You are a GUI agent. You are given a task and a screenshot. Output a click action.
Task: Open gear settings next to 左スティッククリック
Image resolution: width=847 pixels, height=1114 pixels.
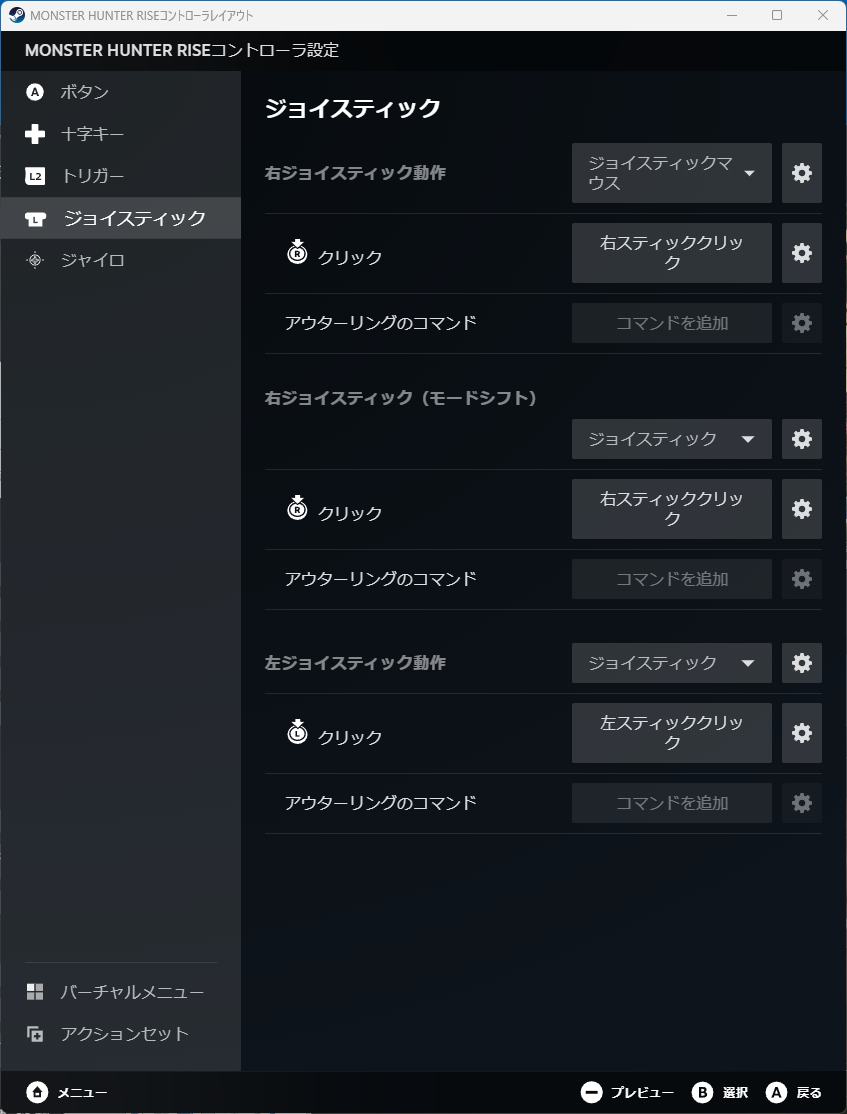[801, 733]
